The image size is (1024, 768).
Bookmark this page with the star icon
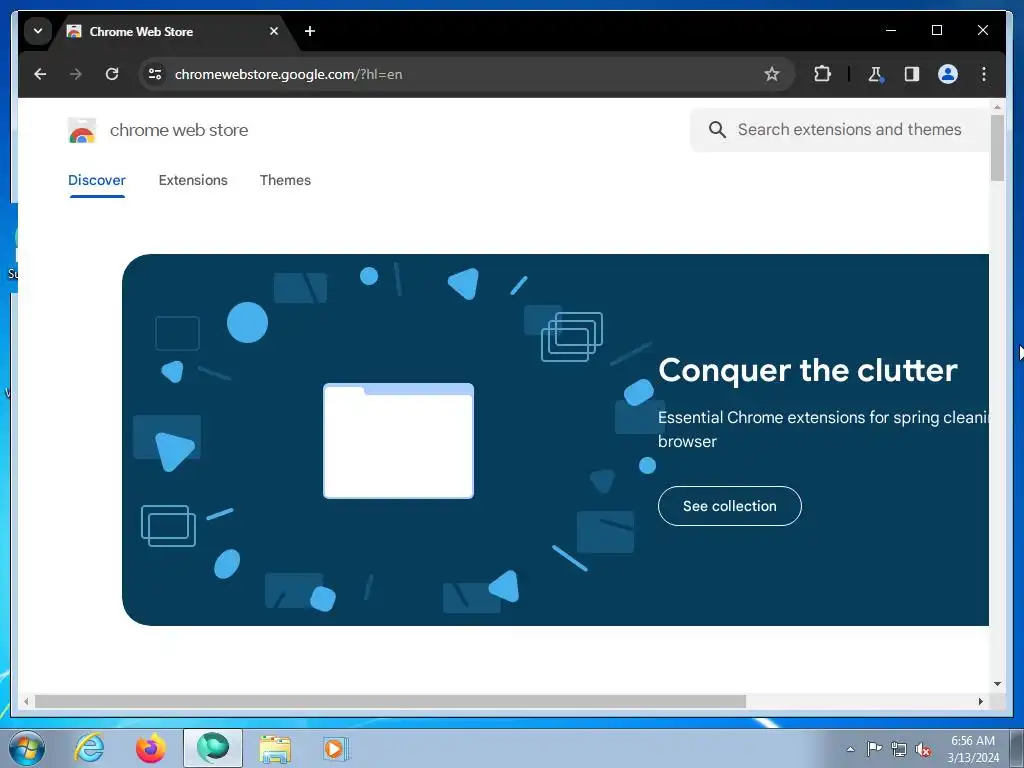coord(771,74)
